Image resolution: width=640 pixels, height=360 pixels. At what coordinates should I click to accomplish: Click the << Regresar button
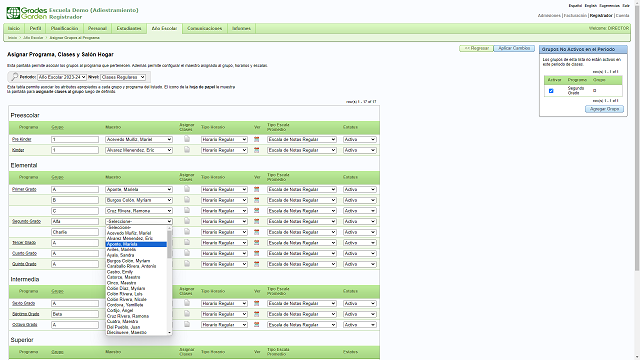tap(476, 48)
